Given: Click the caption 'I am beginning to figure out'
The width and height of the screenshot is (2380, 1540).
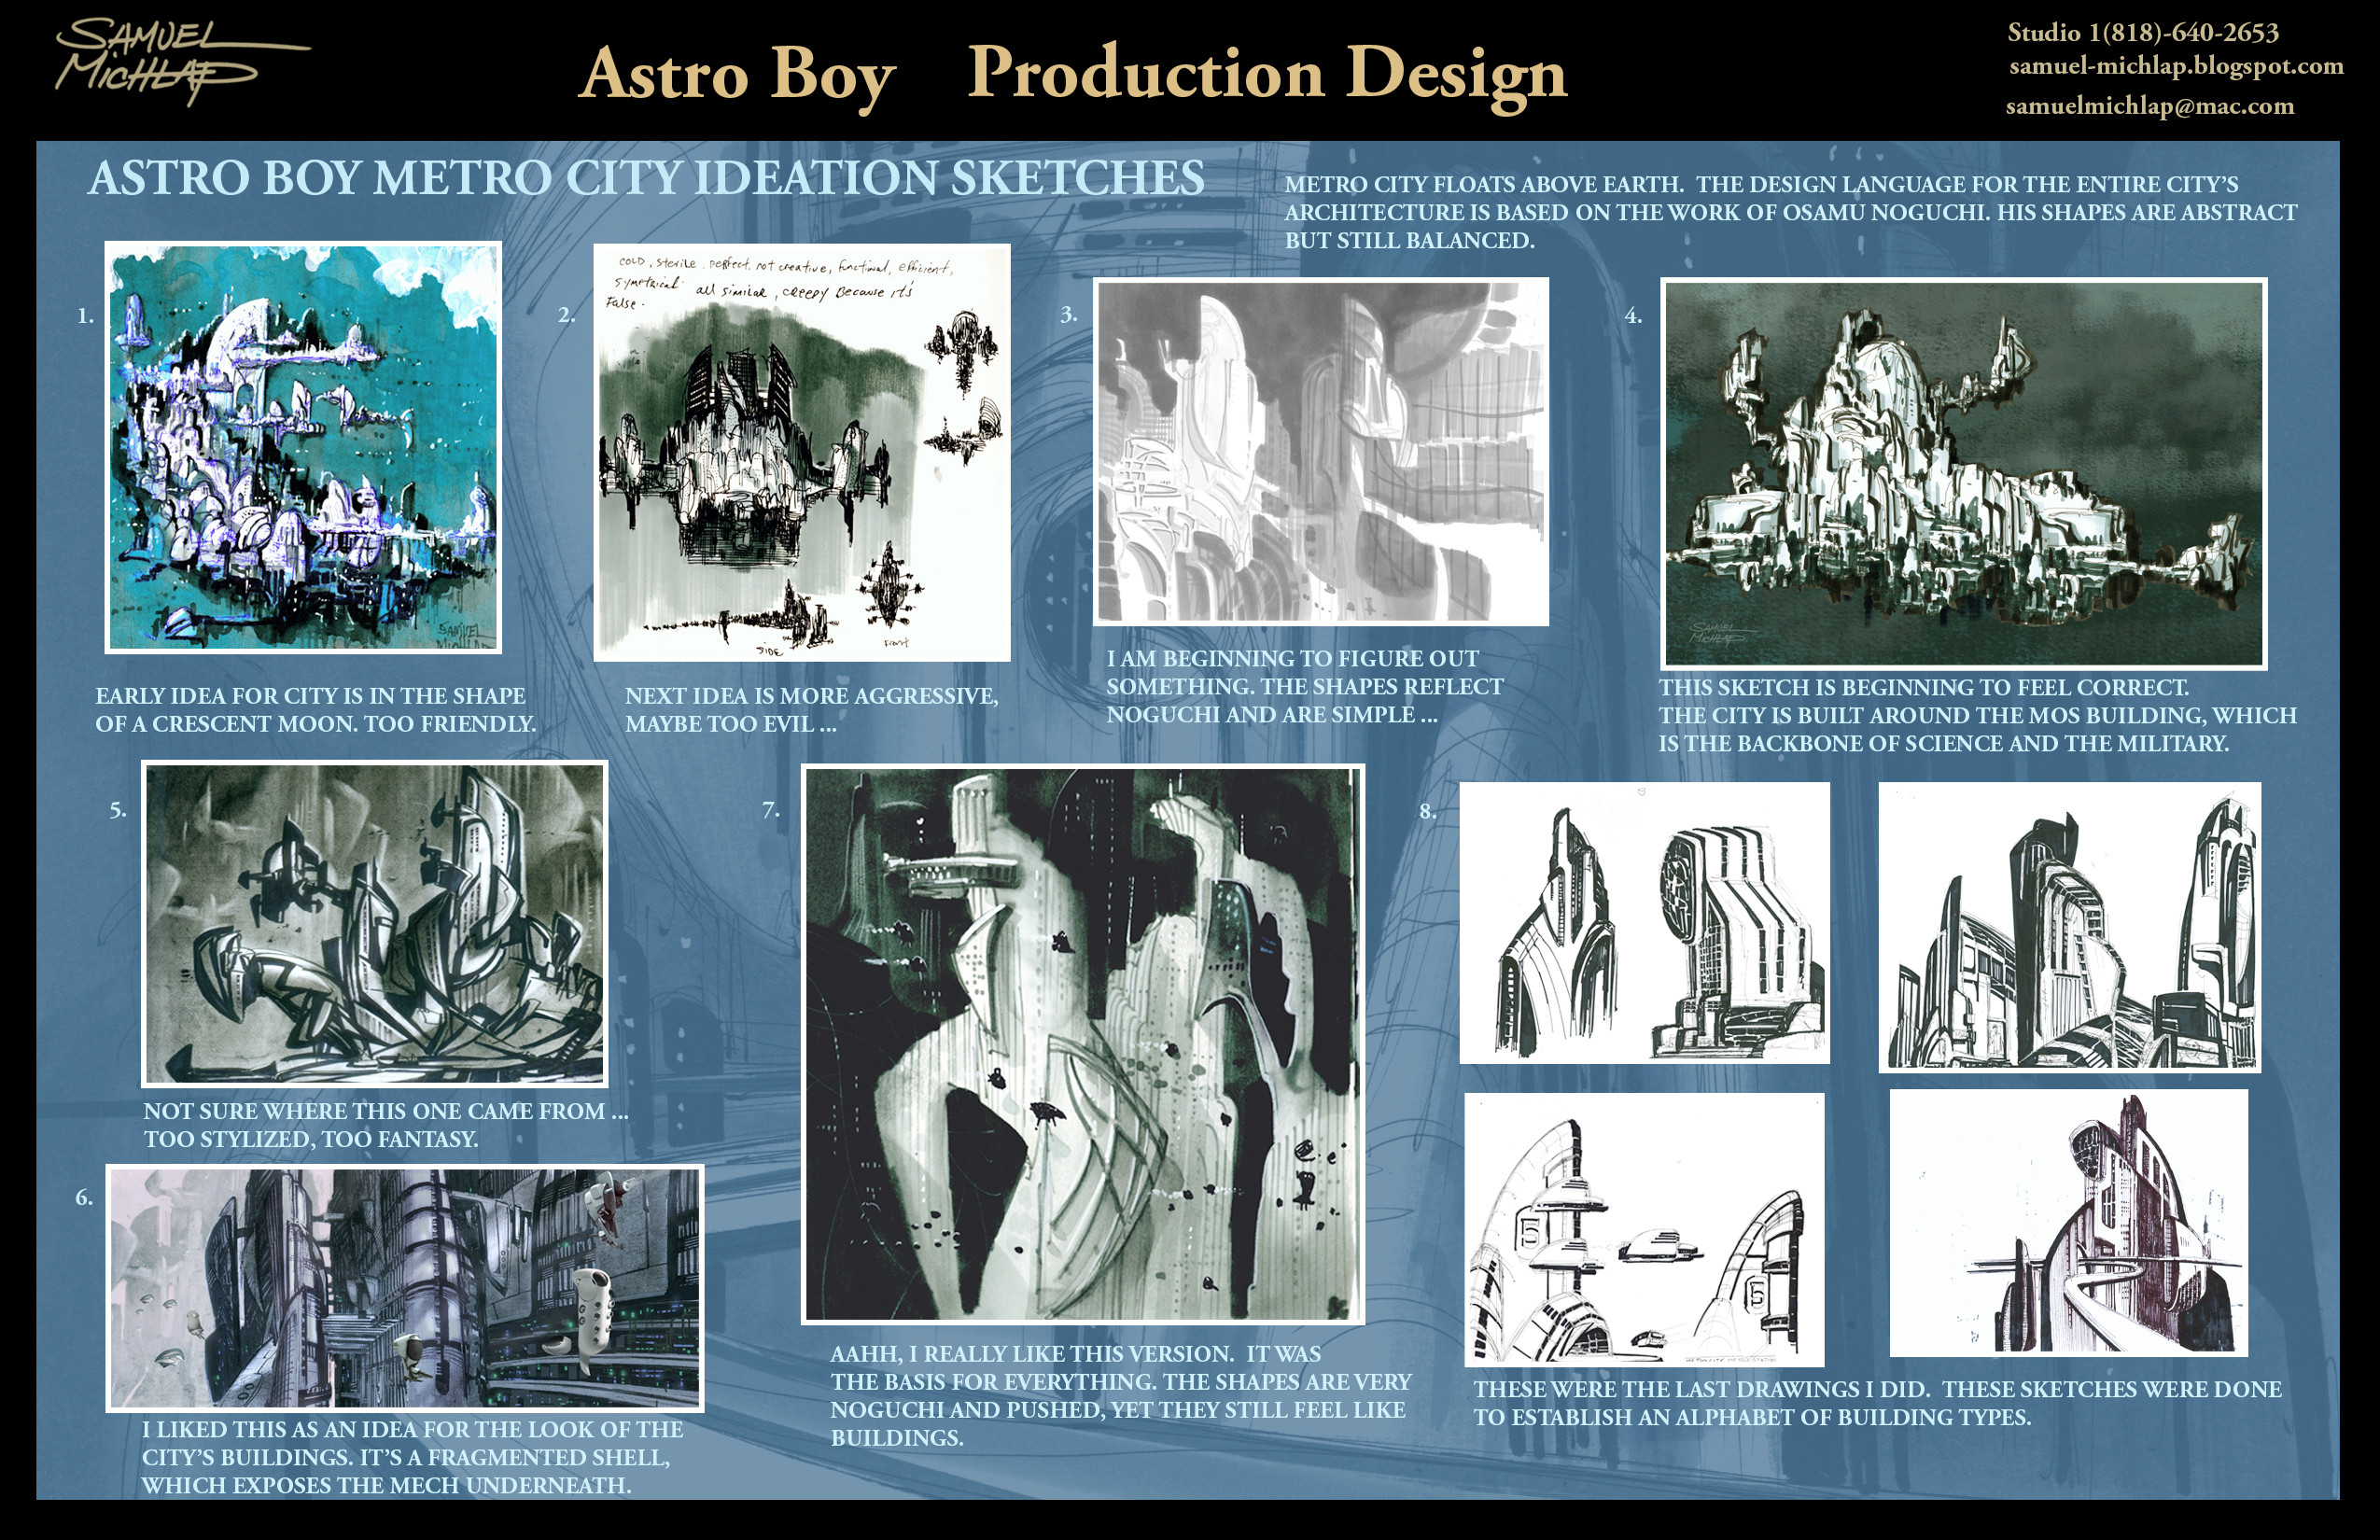Looking at the screenshot, I should point(1305,686).
